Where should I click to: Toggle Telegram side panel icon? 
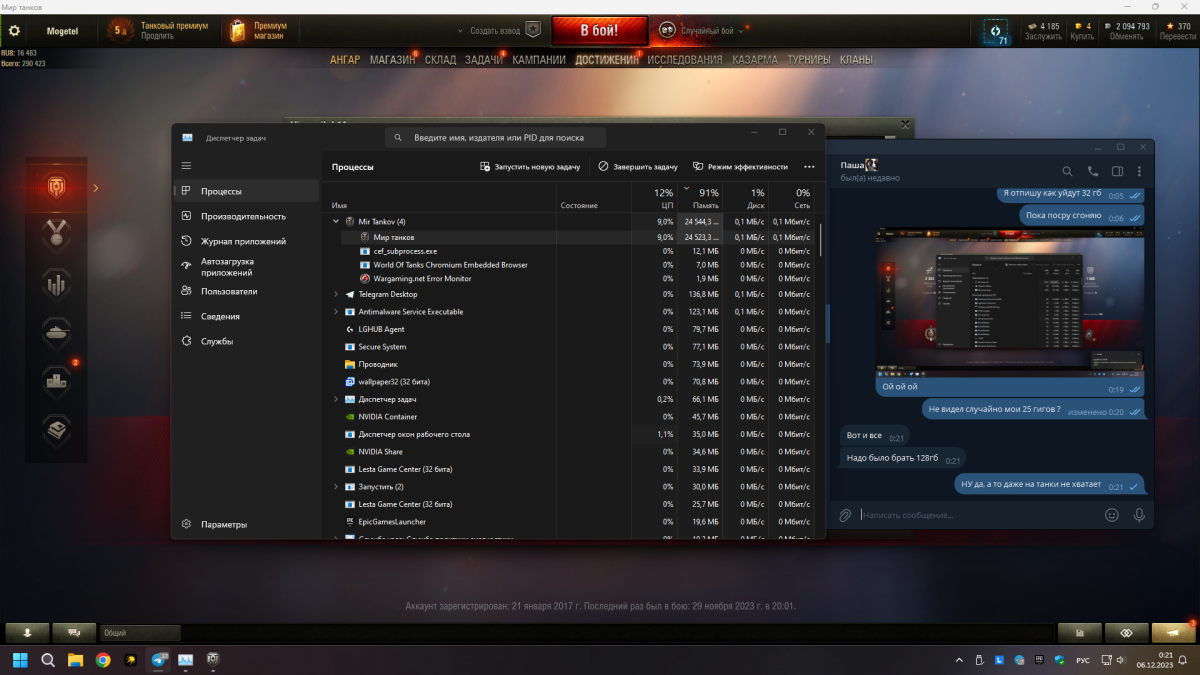(x=1117, y=171)
